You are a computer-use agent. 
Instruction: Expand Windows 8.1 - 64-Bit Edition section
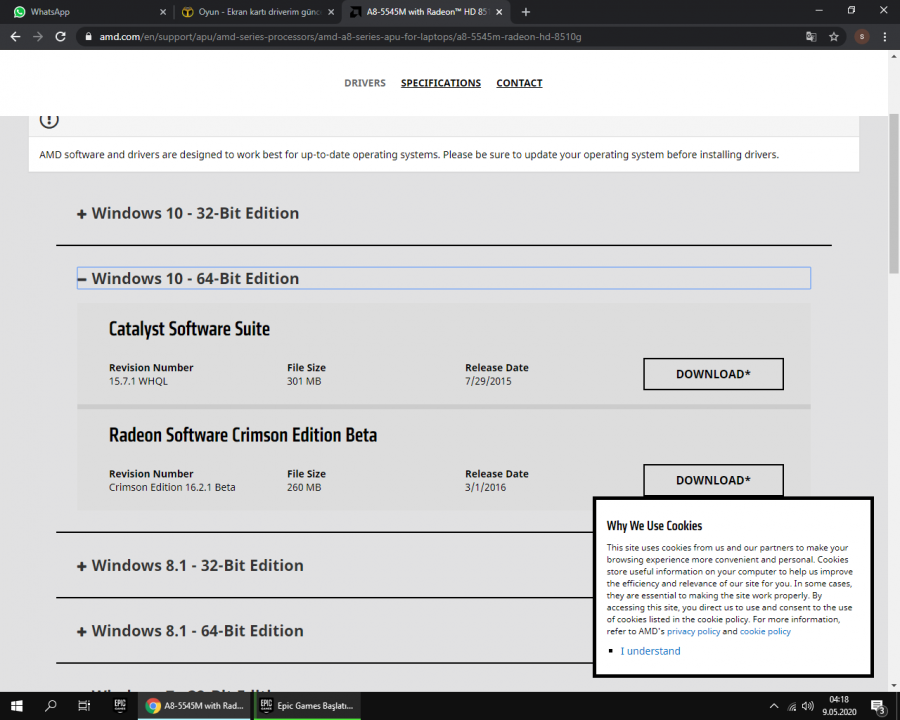[x=190, y=631]
